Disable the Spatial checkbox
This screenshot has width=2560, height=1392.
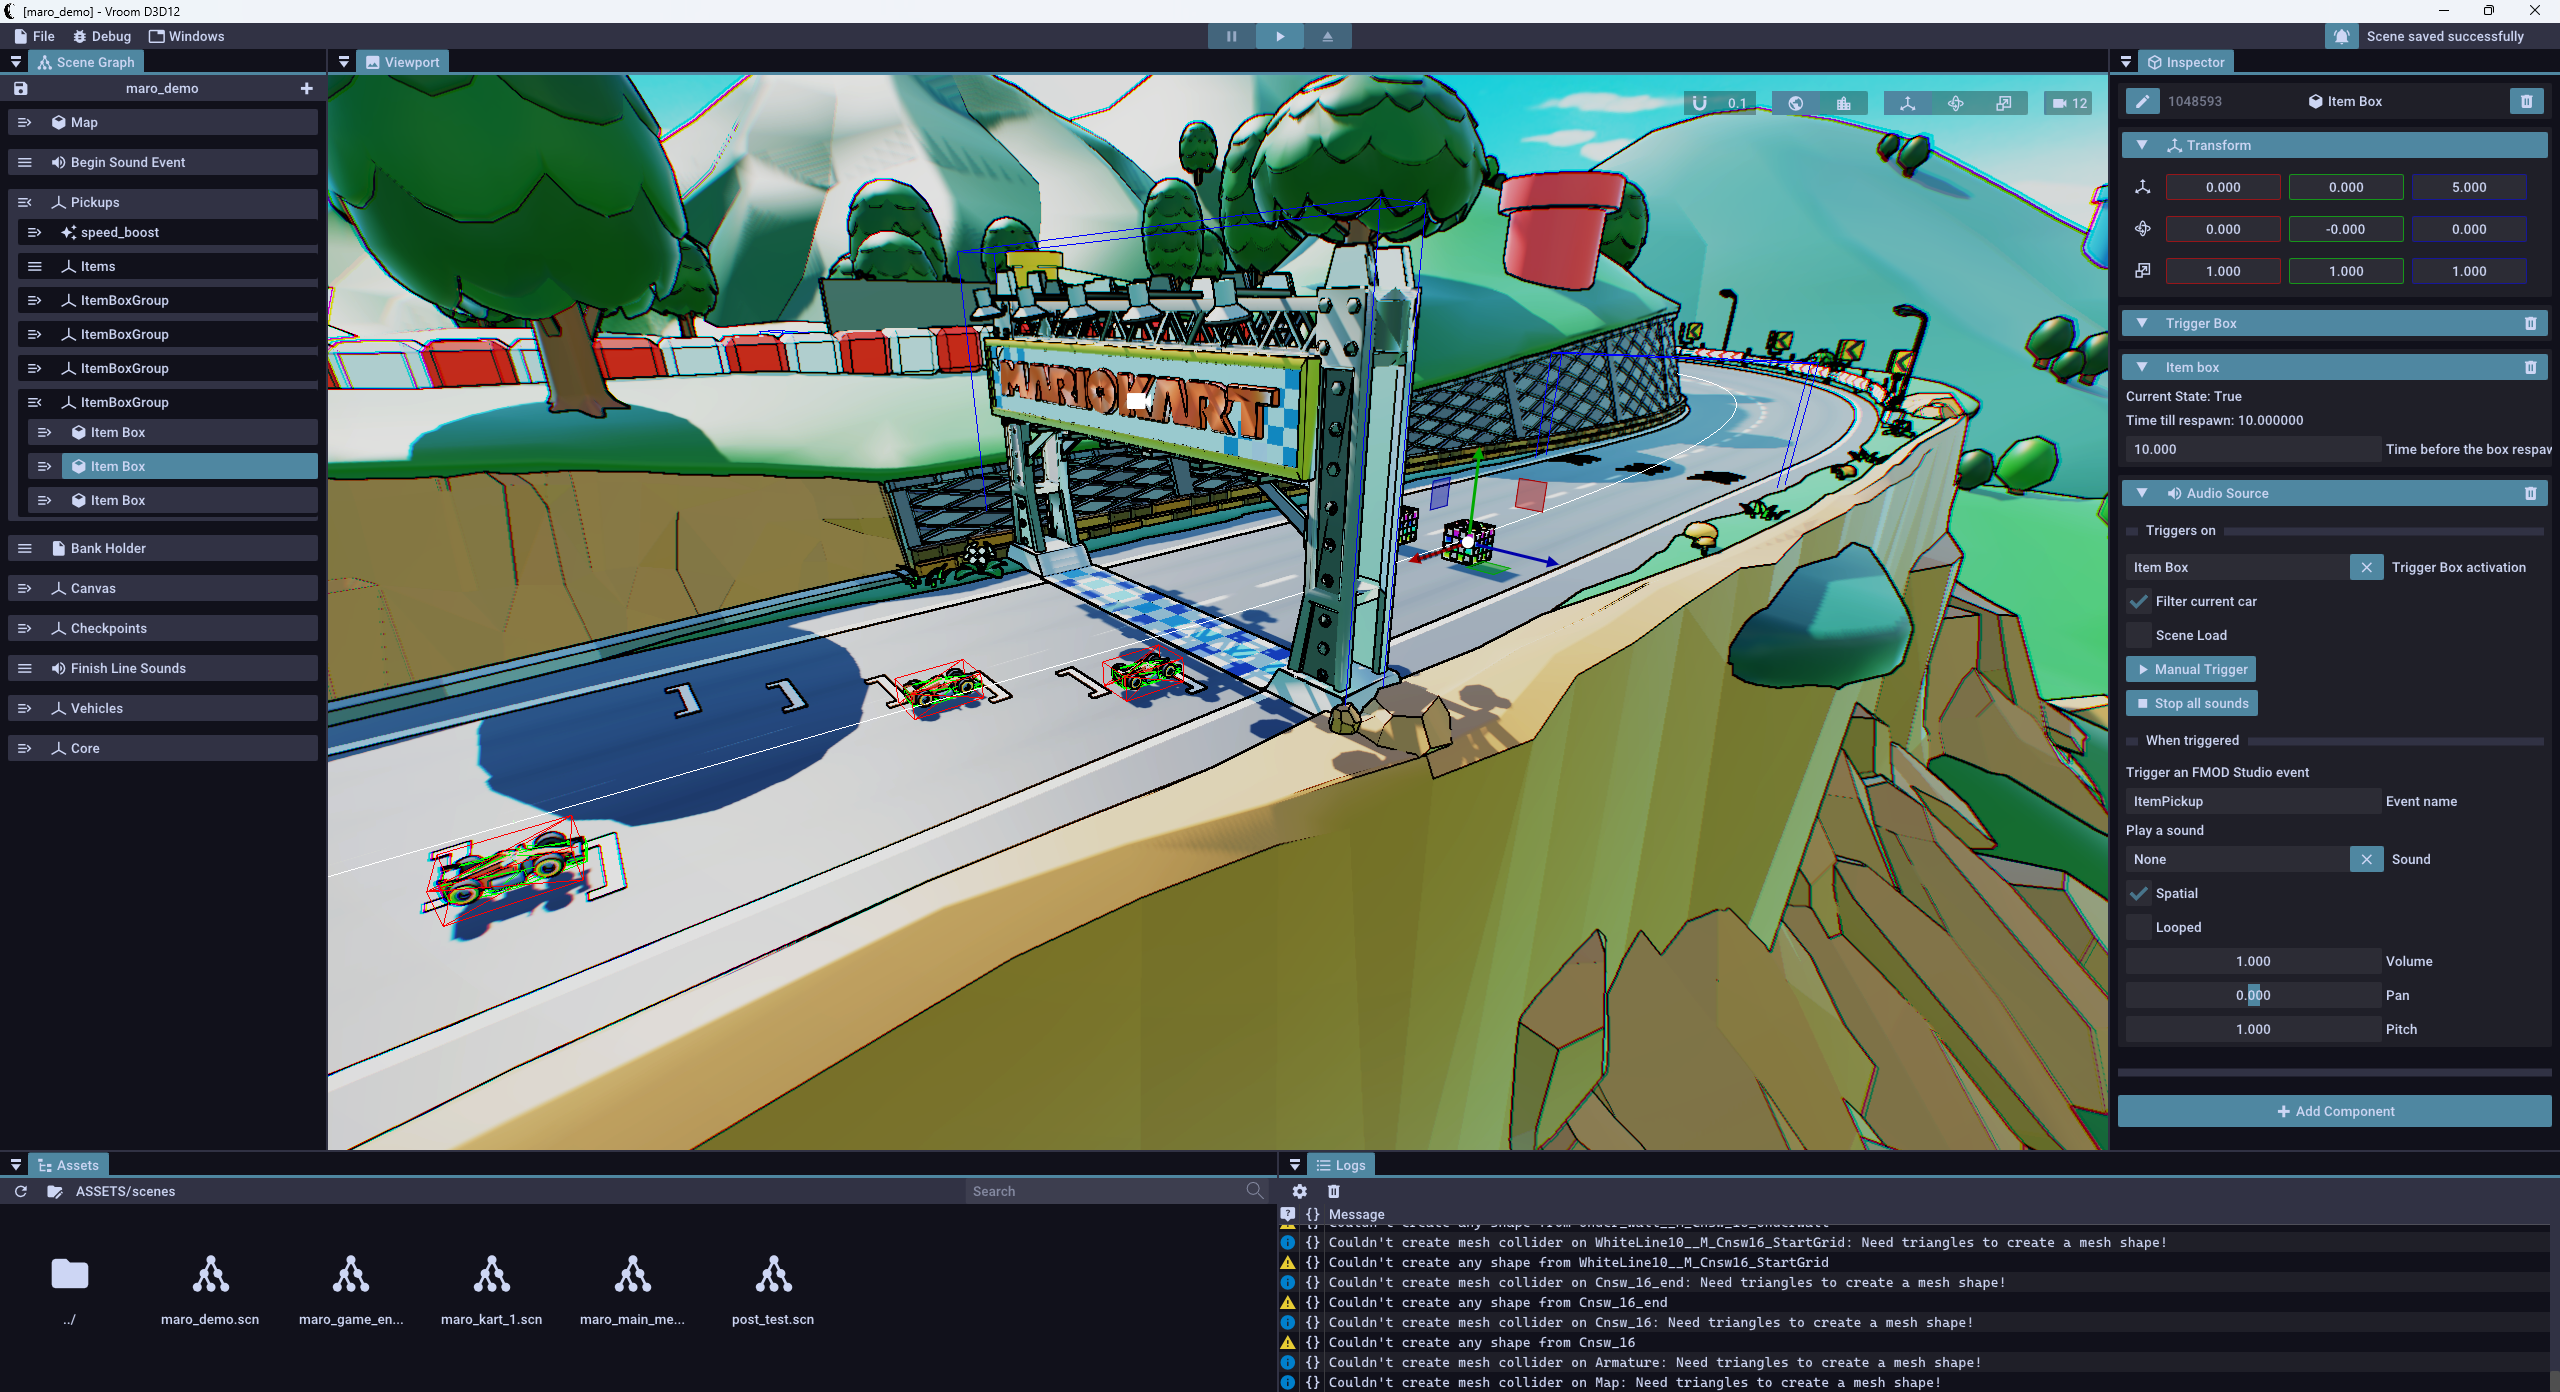point(2139,893)
